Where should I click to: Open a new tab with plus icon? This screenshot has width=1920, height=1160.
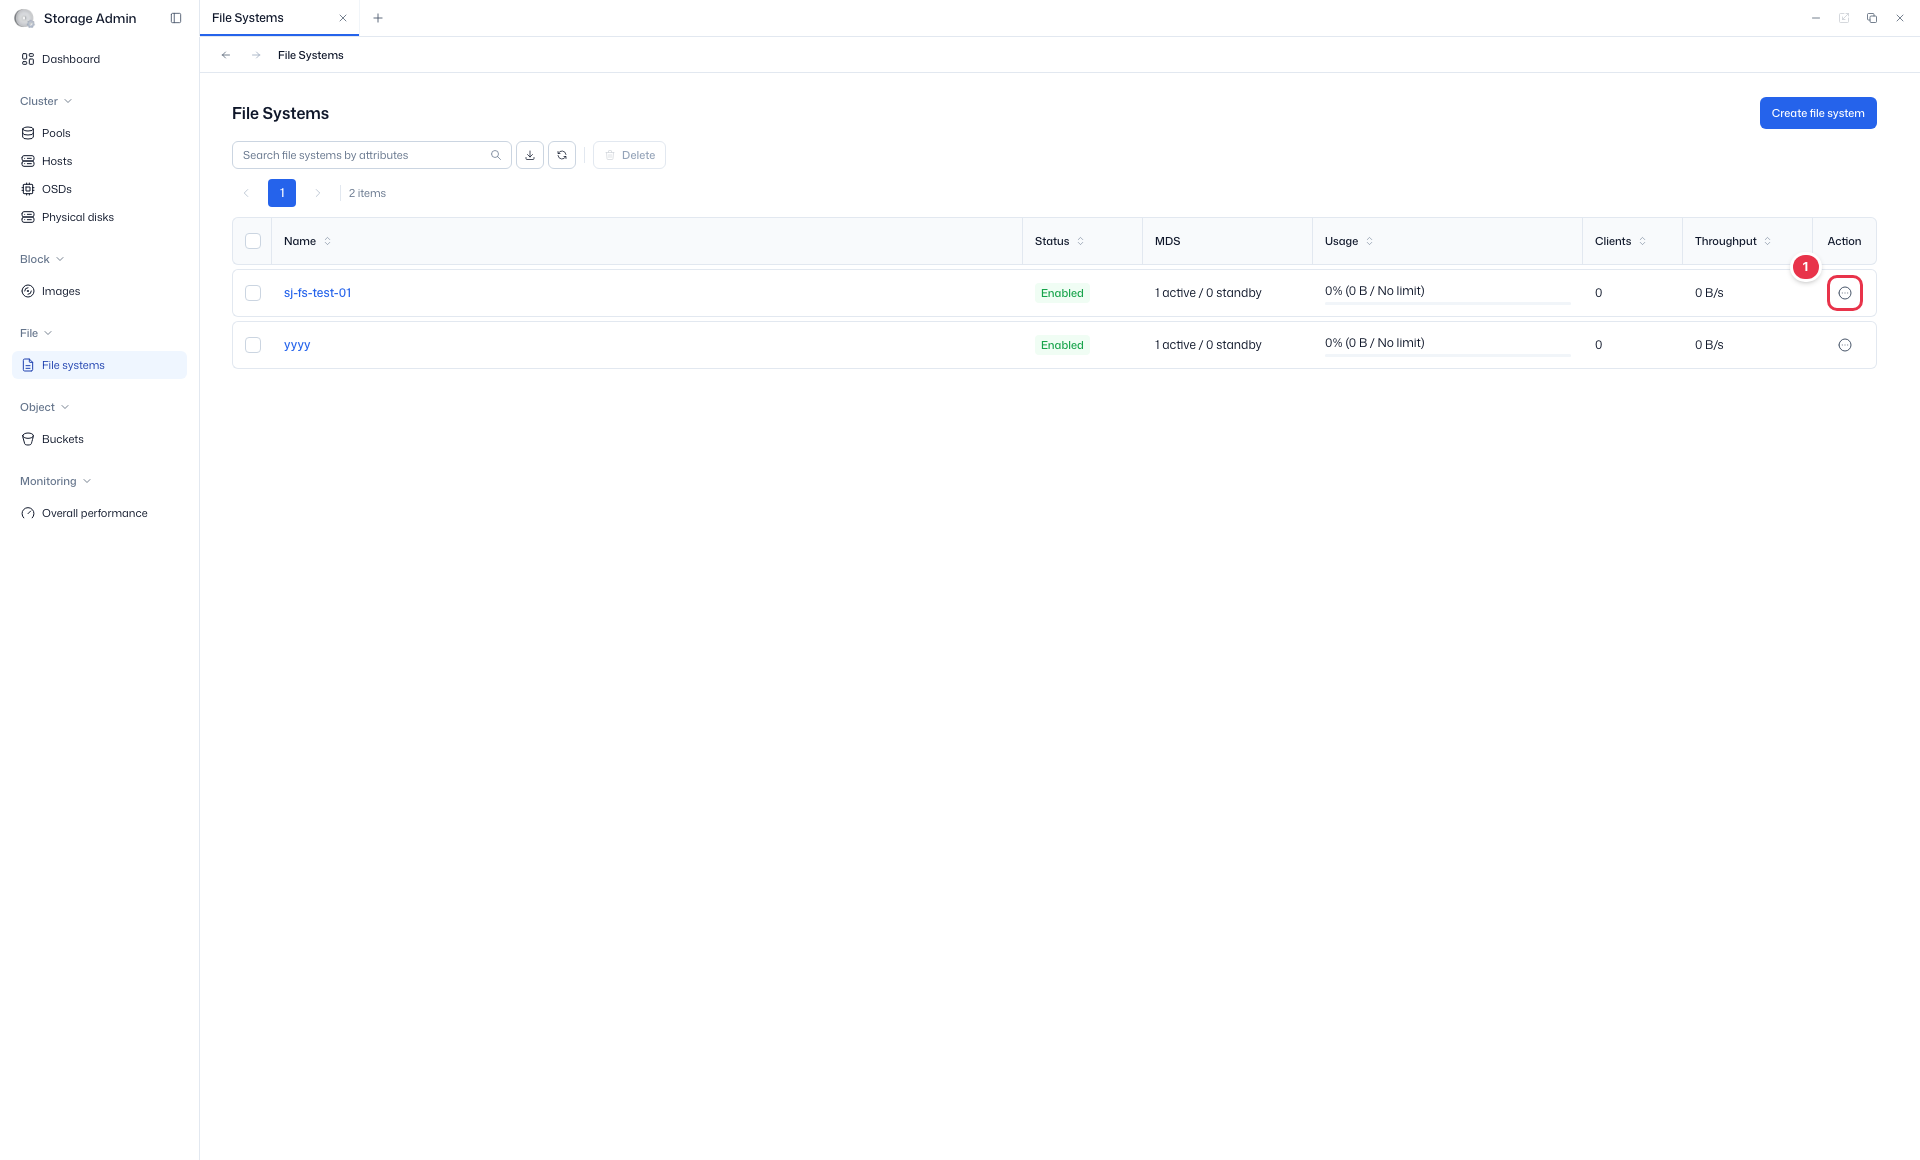click(x=378, y=18)
